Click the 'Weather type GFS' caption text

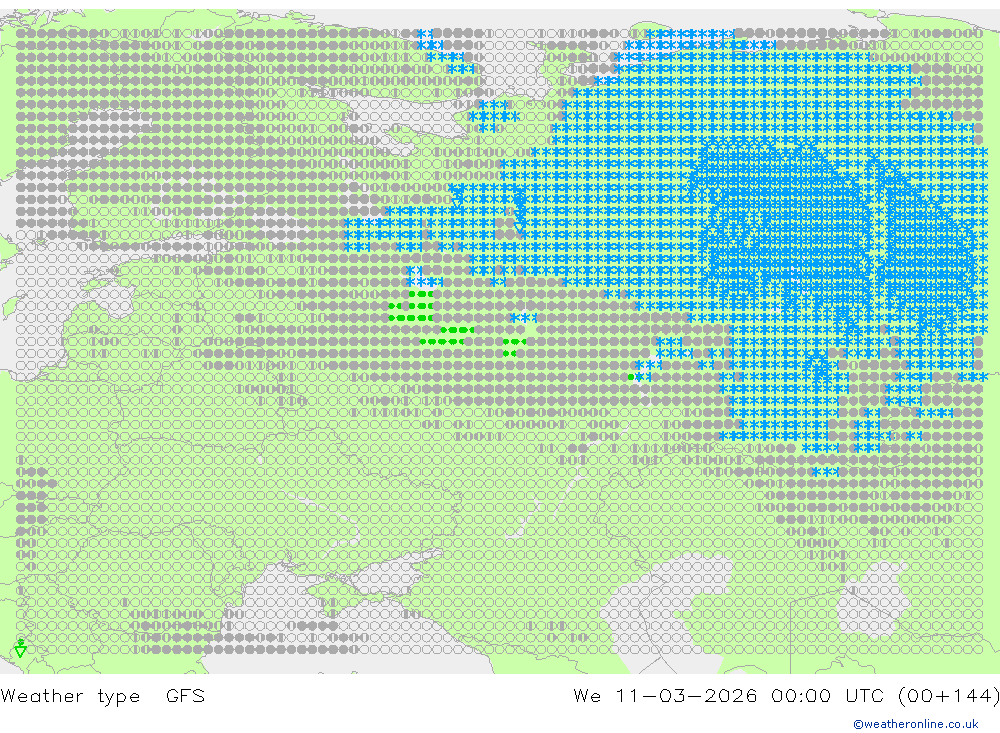(103, 695)
